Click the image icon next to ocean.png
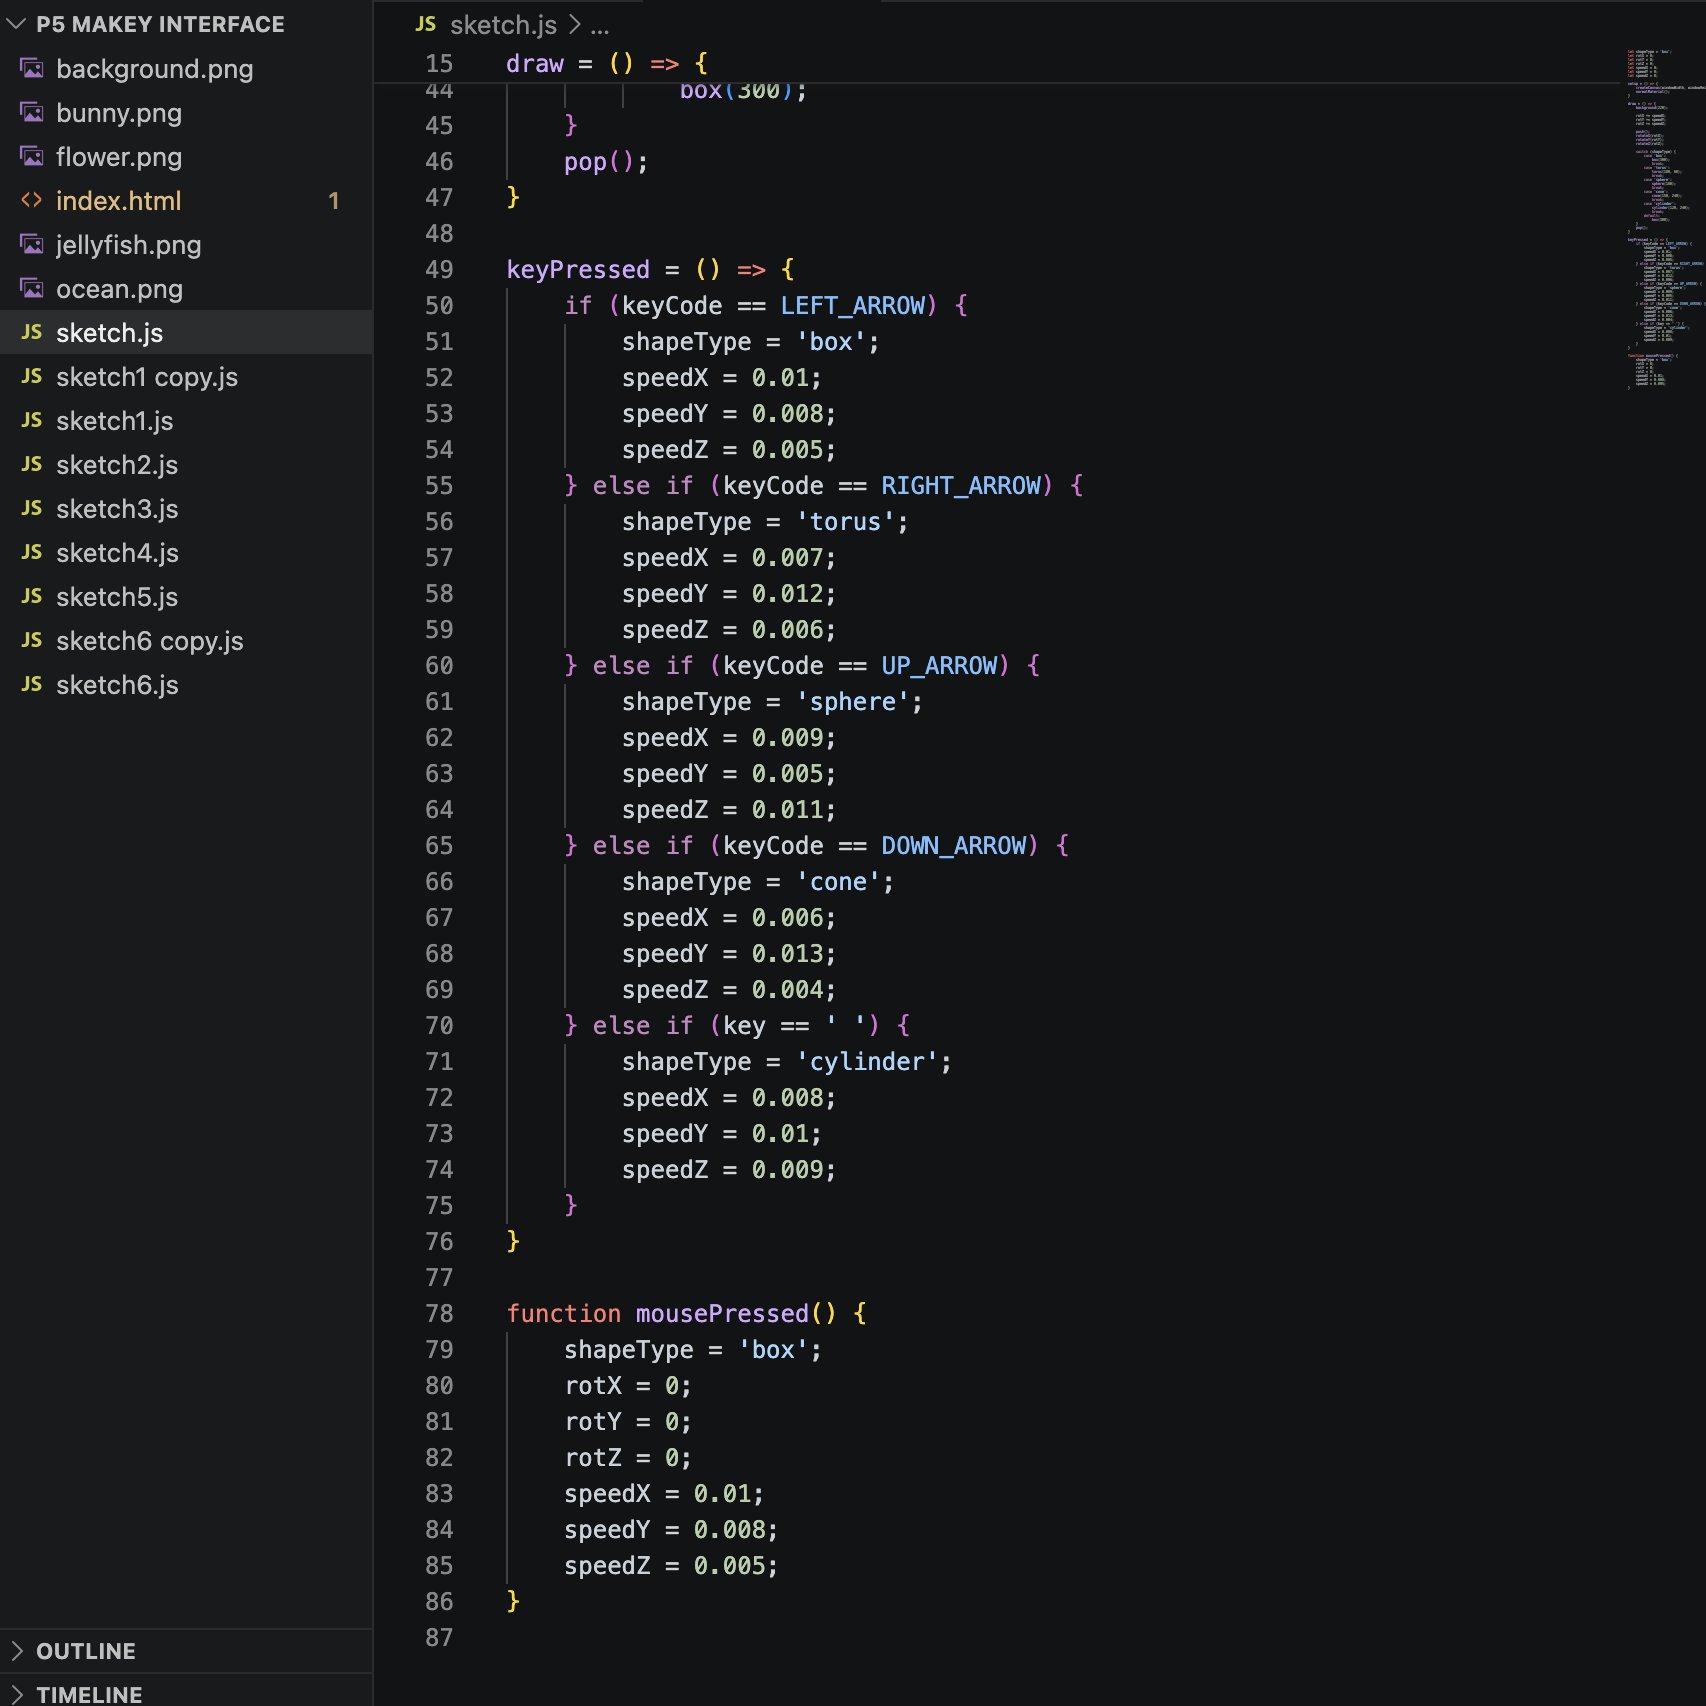The image size is (1706, 1706). pyautogui.click(x=32, y=289)
